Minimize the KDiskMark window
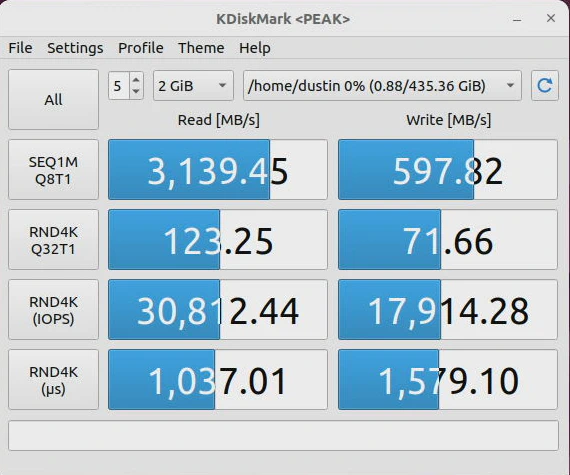 (x=517, y=19)
